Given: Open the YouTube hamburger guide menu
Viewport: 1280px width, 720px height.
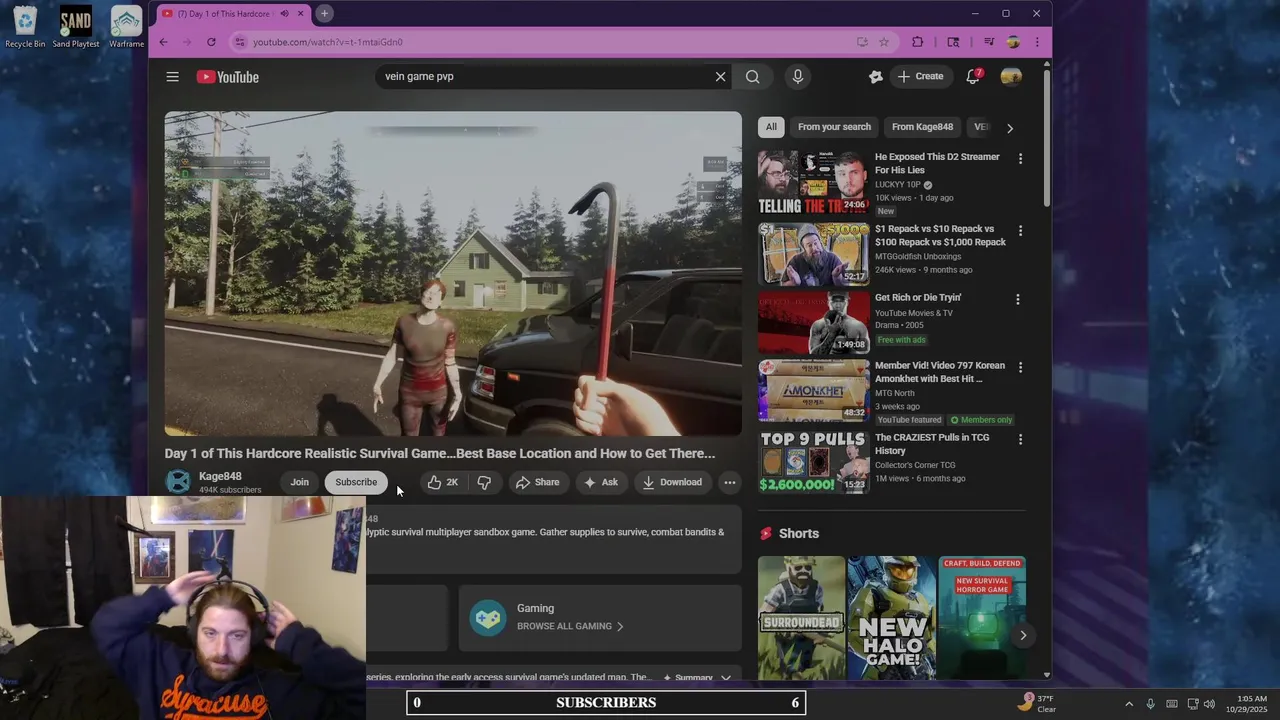Looking at the screenshot, I should 172,77.
